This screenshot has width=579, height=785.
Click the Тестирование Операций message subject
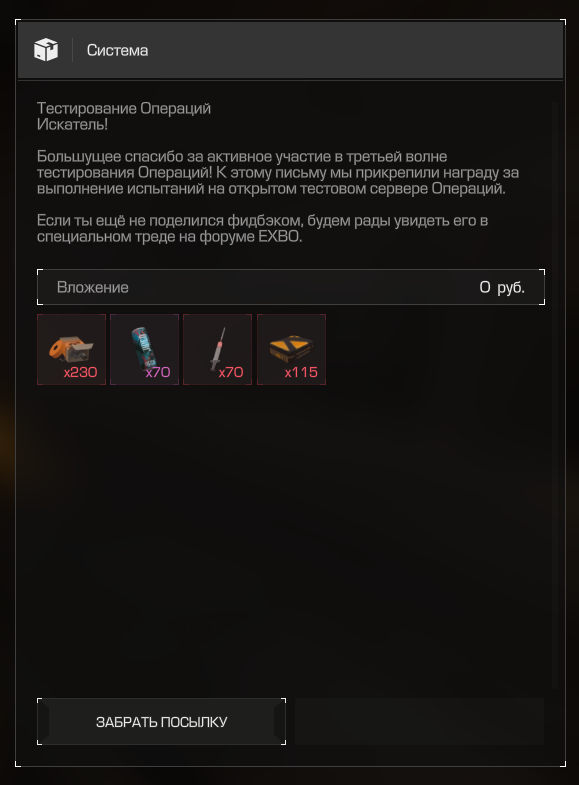click(124, 108)
